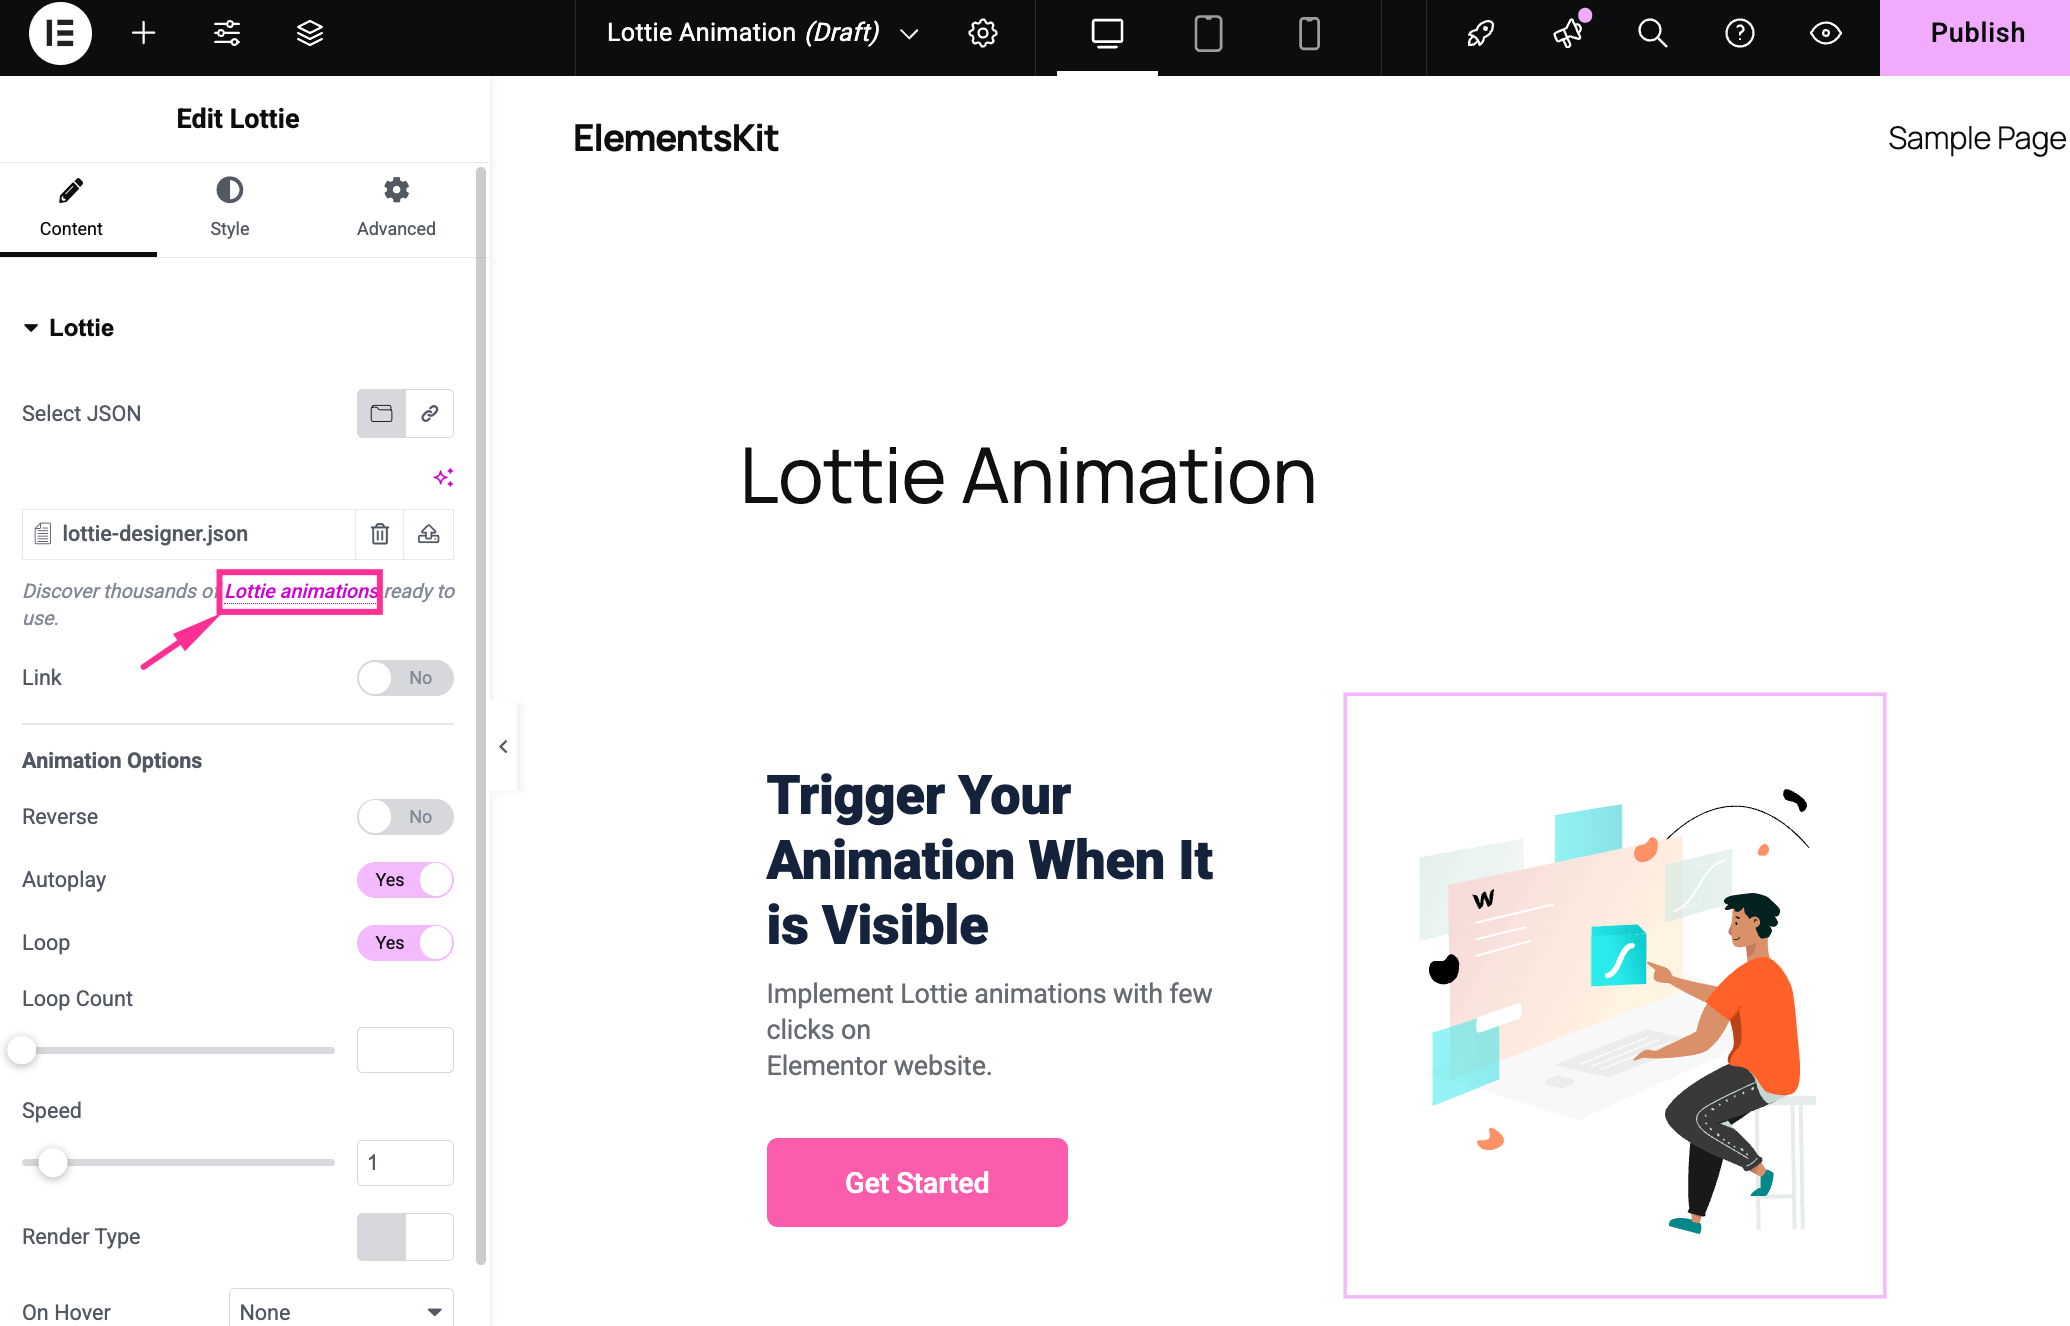This screenshot has width=2070, height=1326.
Task: Disable the Autoplay toggle
Action: point(404,880)
